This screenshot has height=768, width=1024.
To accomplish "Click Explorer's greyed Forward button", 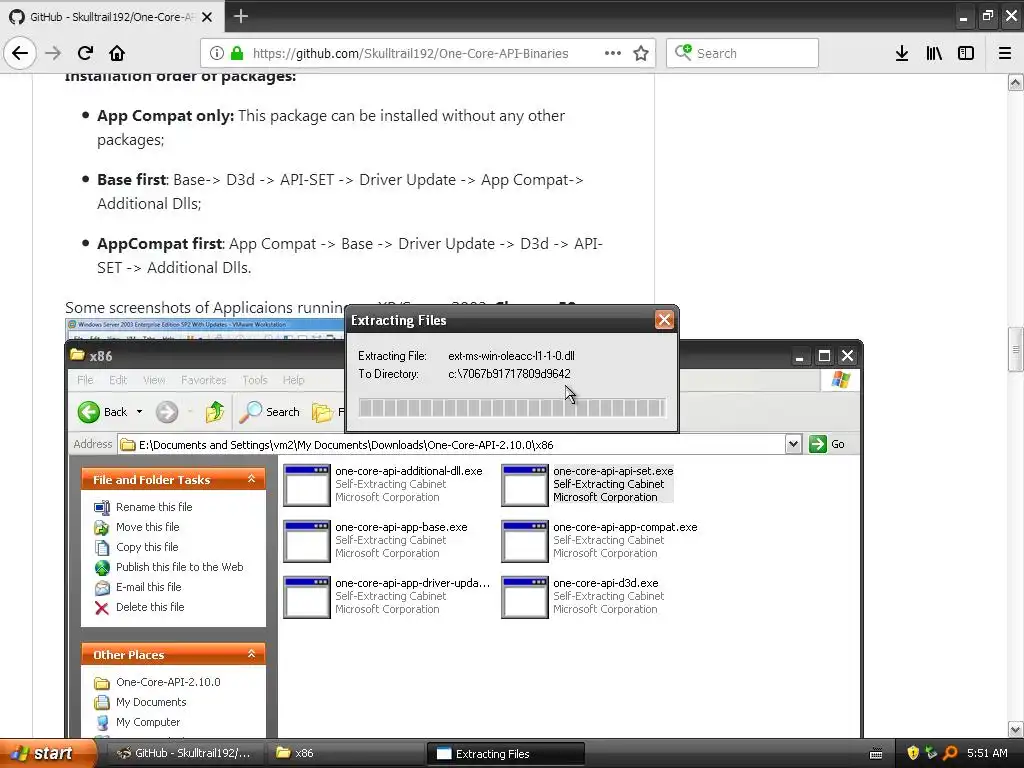I will click(167, 411).
